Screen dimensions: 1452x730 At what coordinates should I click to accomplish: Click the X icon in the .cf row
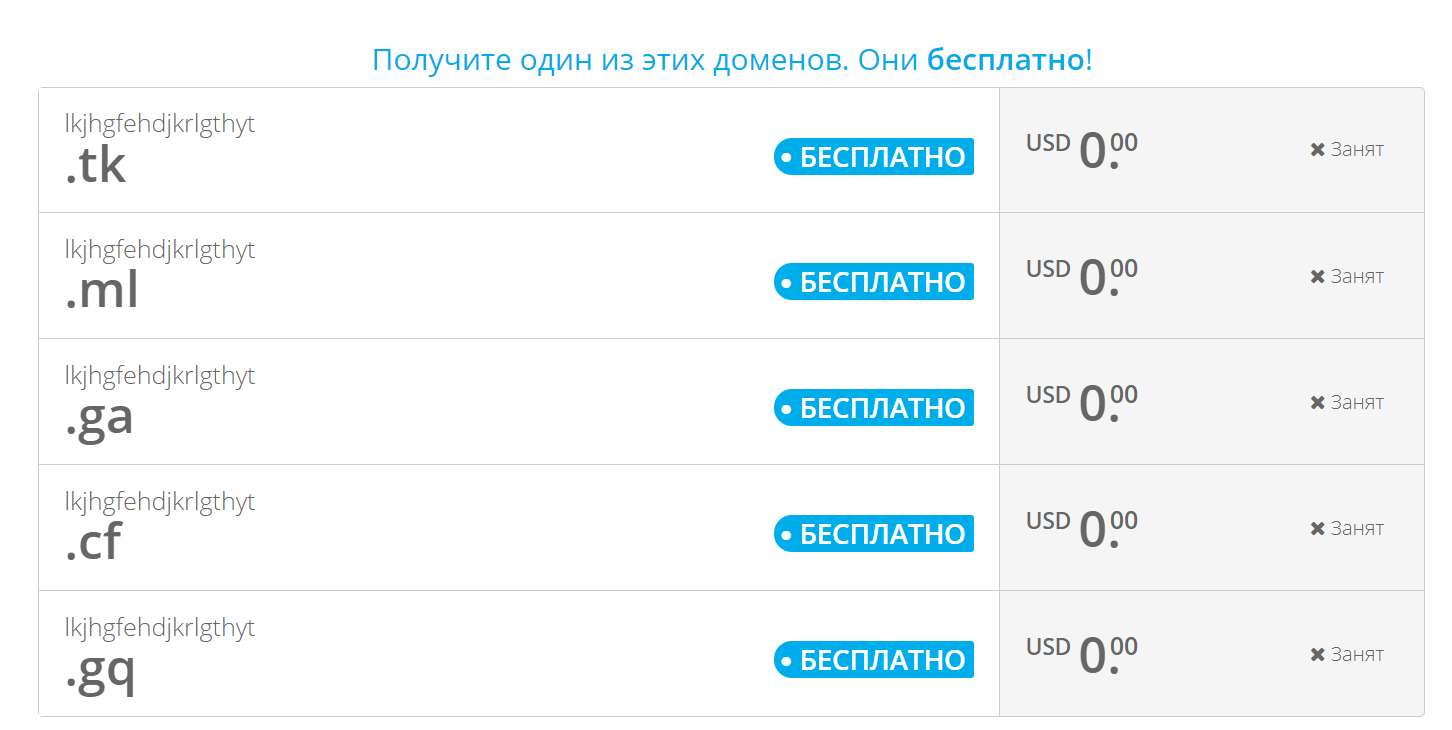pyautogui.click(x=1317, y=529)
